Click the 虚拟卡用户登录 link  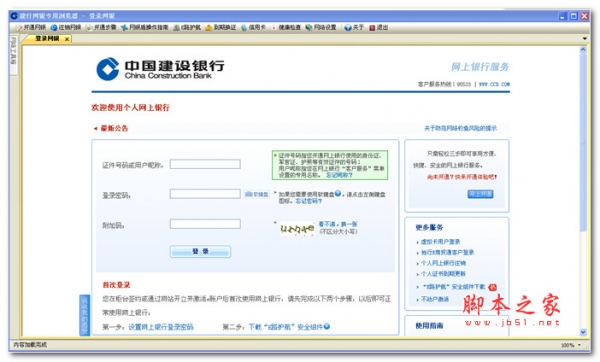pyautogui.click(x=440, y=242)
